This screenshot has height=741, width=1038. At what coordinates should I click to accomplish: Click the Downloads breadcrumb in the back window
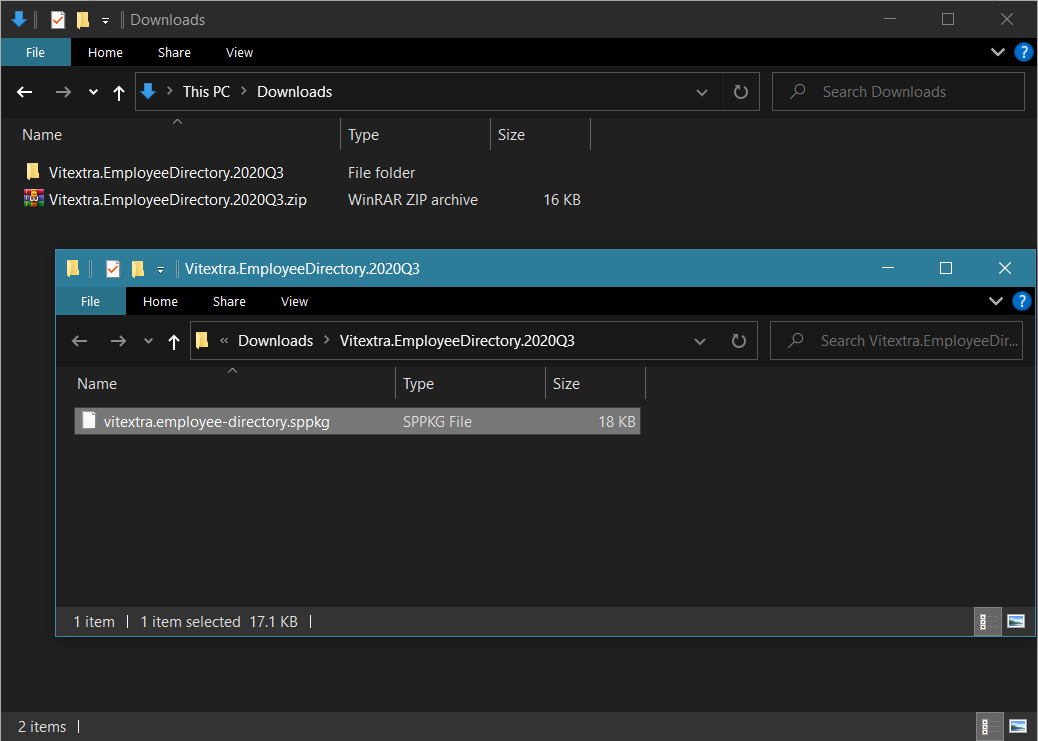click(295, 91)
